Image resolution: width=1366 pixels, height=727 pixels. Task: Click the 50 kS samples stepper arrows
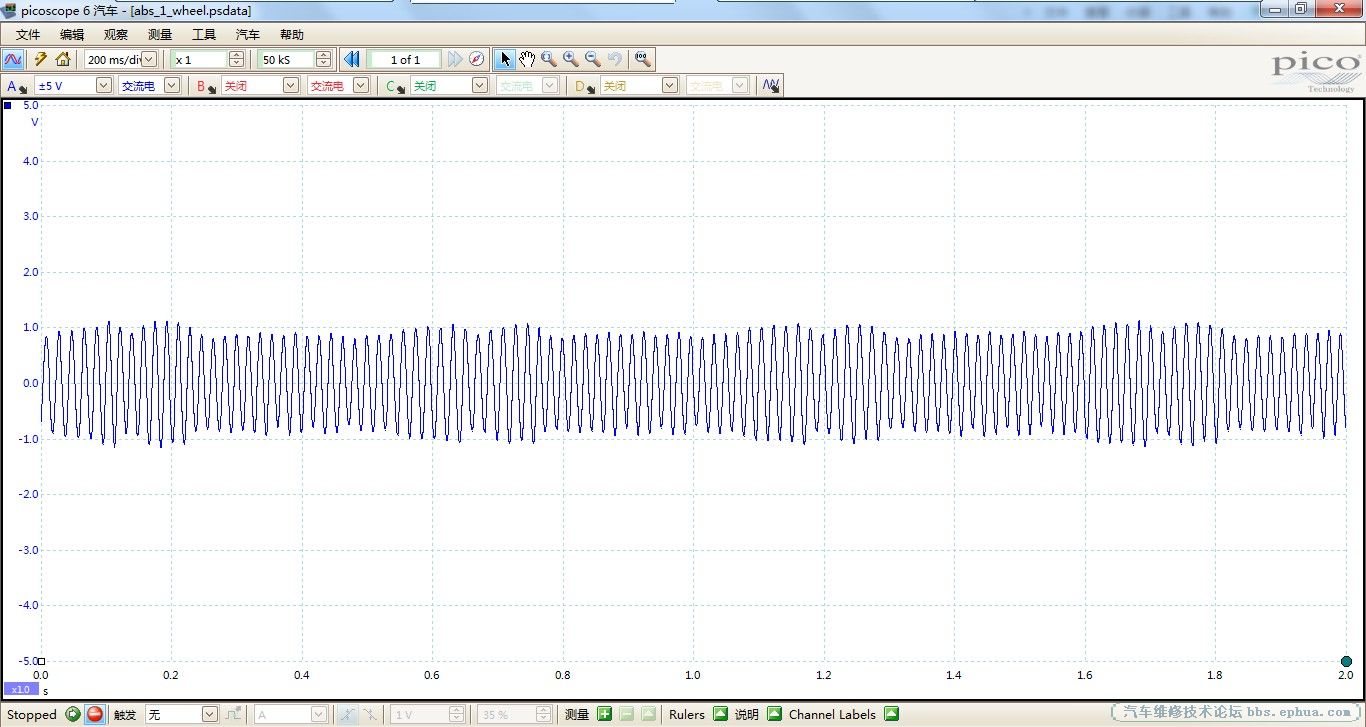pos(323,60)
